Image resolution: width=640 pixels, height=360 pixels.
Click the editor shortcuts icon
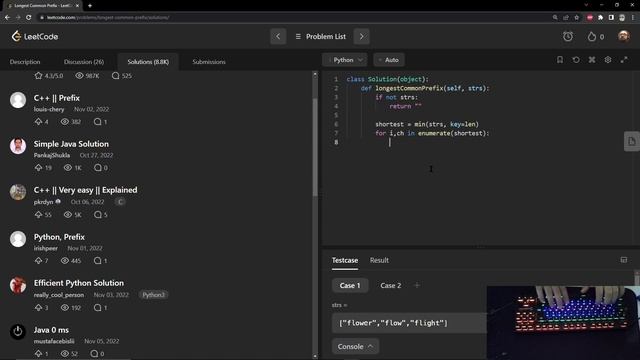click(x=592, y=60)
